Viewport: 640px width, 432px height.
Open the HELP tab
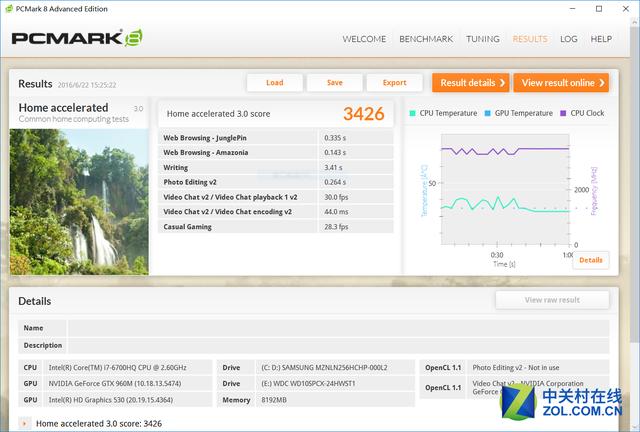click(601, 39)
